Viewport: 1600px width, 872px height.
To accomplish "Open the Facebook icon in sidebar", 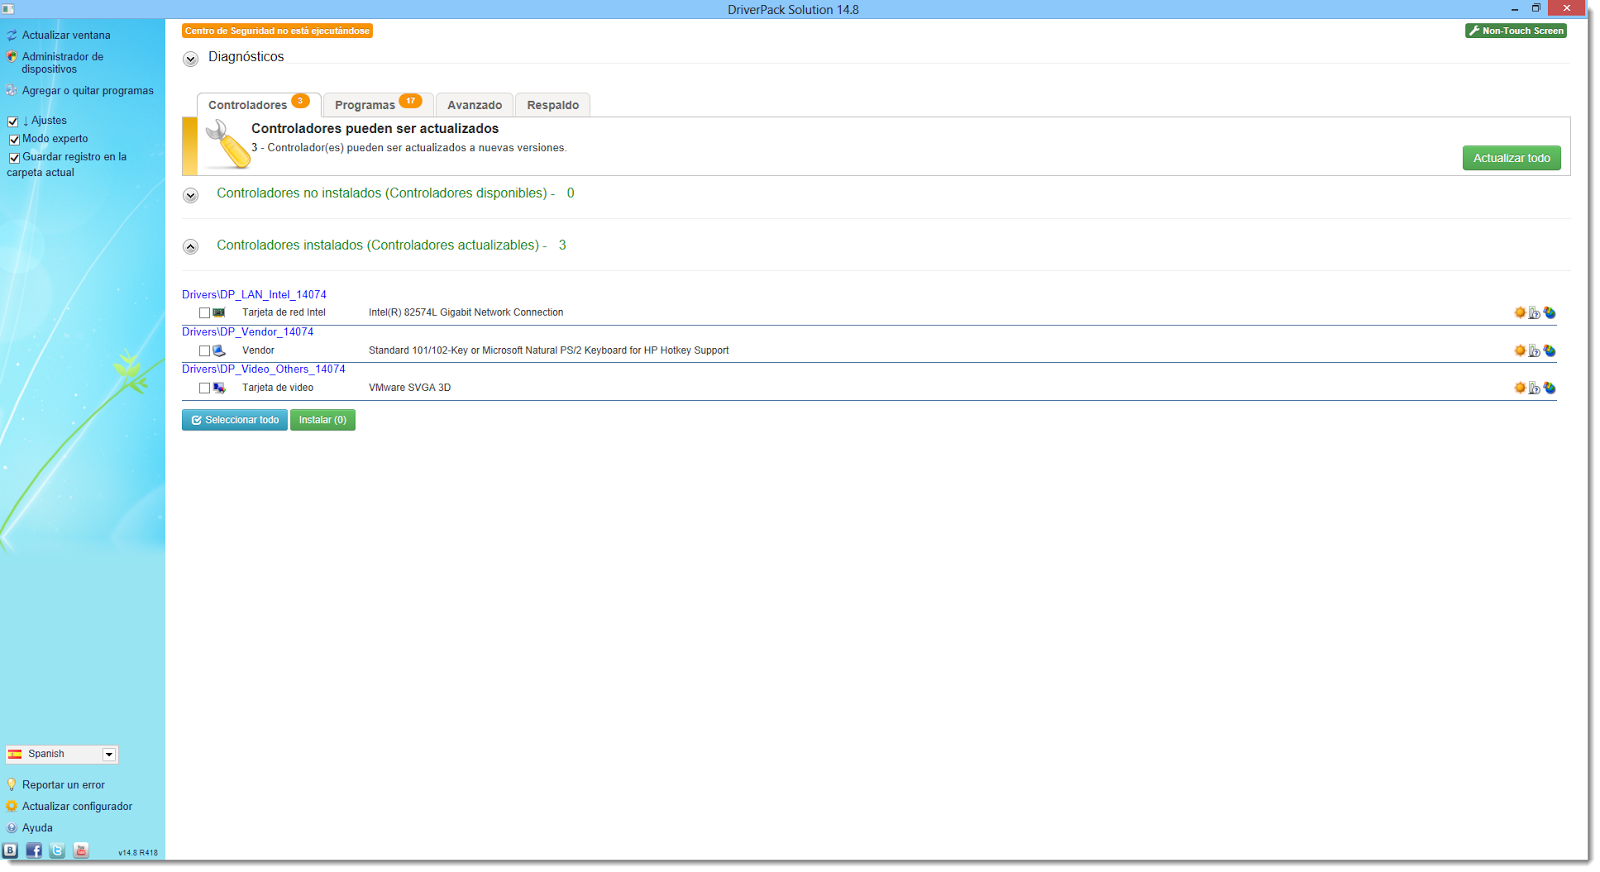I will click(34, 850).
